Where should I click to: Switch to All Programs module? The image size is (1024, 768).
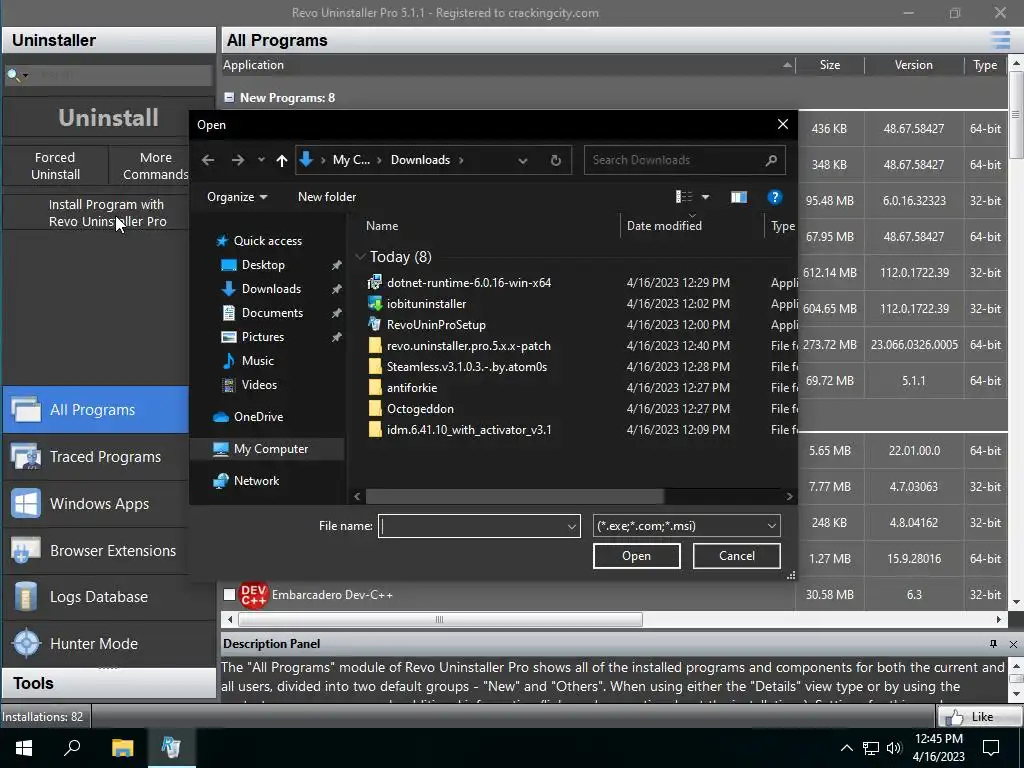tap(95, 409)
